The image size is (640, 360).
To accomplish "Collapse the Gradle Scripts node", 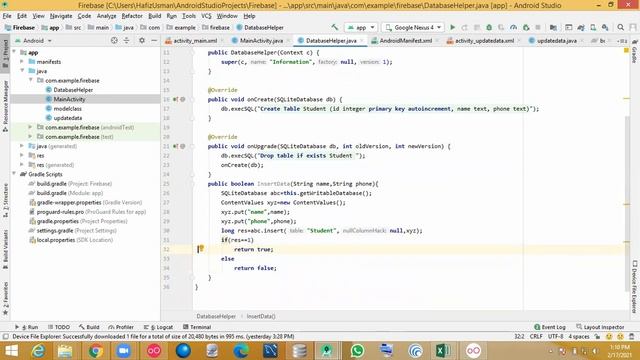I will point(15,174).
